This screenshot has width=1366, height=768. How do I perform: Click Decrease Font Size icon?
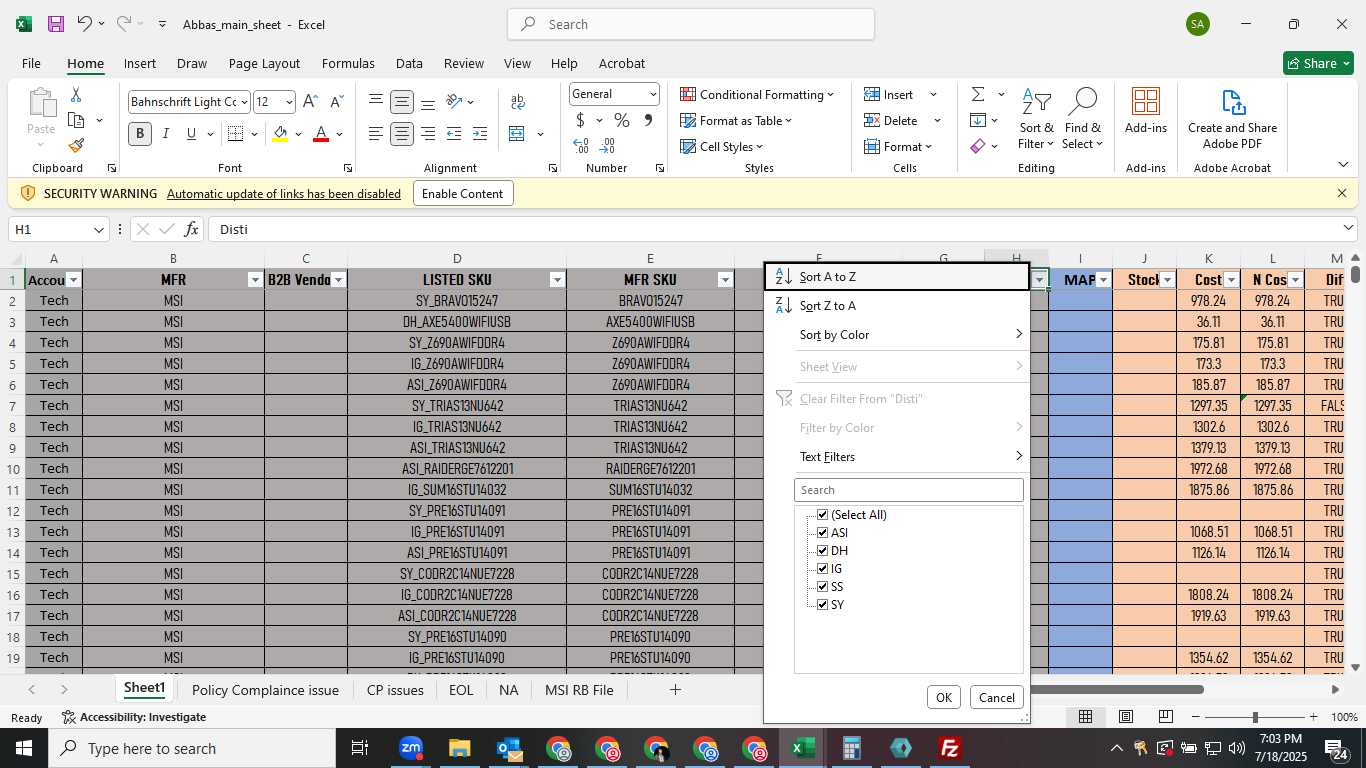tap(336, 102)
